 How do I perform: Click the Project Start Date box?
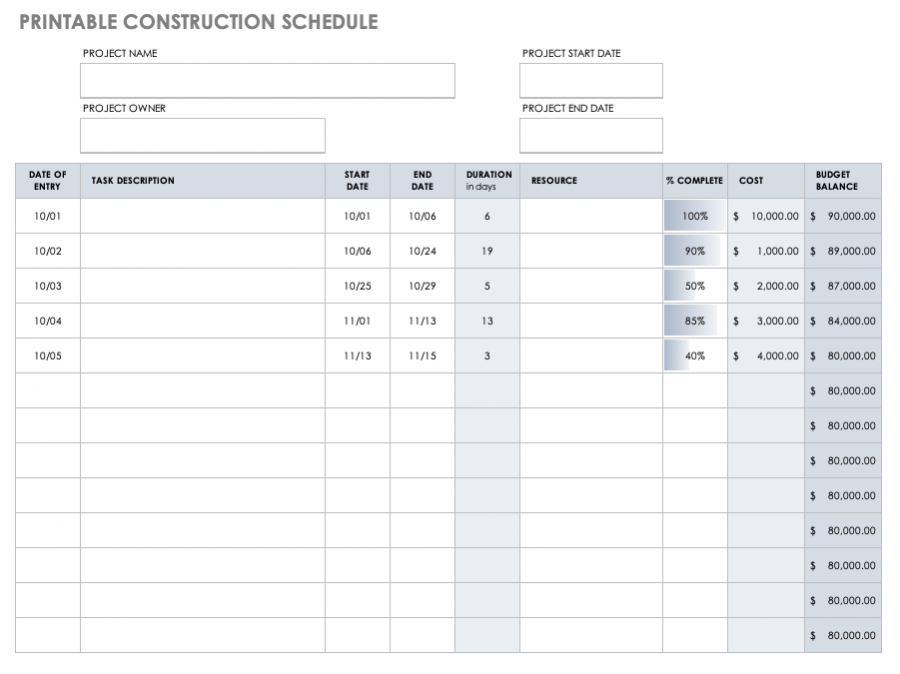click(591, 81)
